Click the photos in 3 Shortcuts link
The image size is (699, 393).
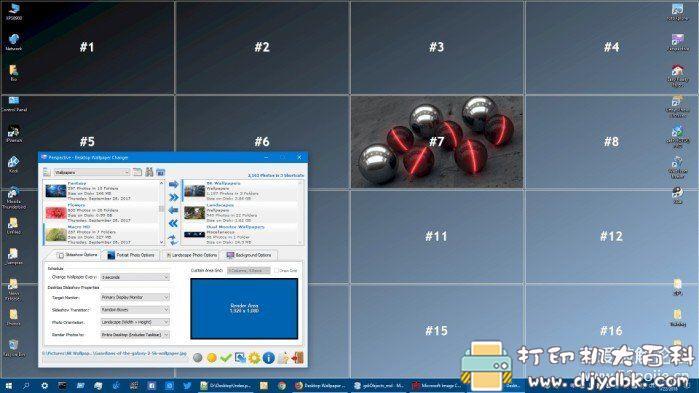pos(275,176)
